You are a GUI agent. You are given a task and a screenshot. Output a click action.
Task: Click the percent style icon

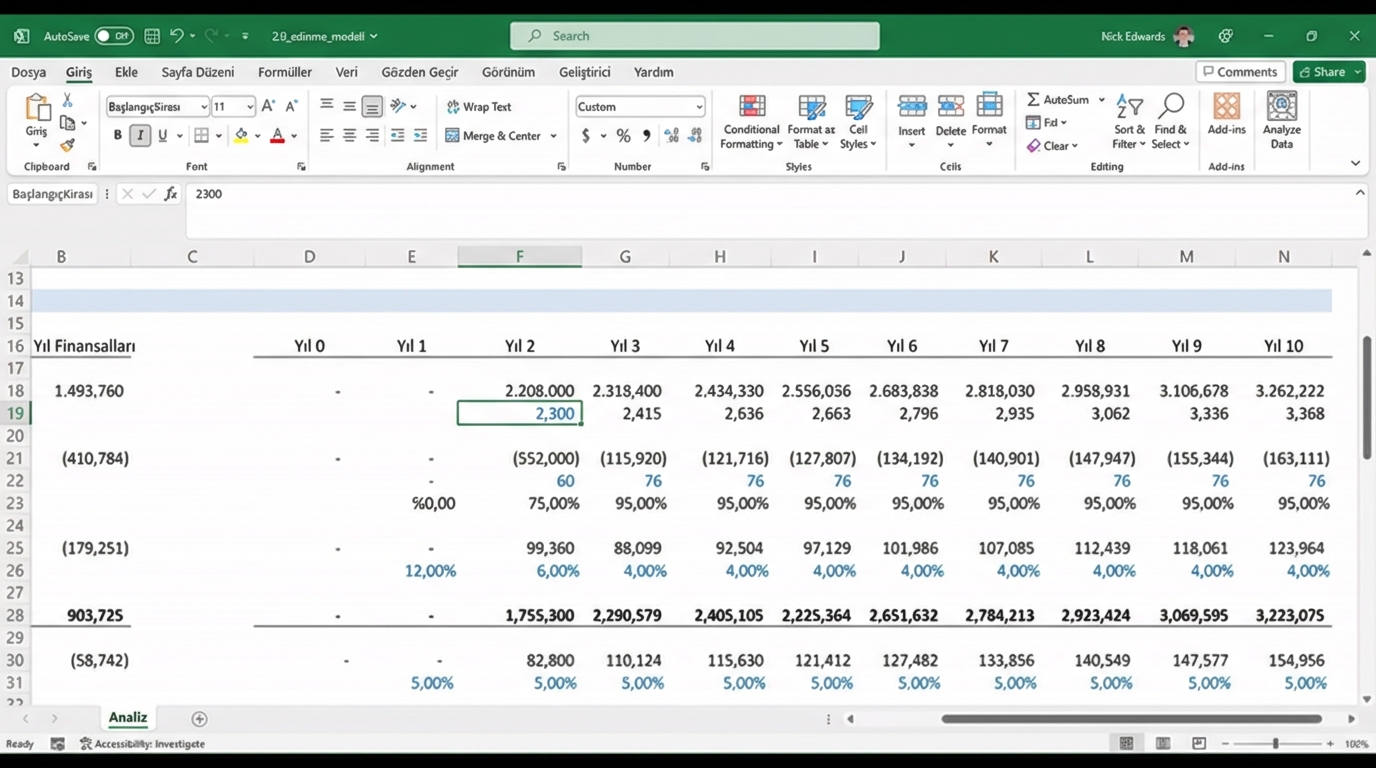623,136
